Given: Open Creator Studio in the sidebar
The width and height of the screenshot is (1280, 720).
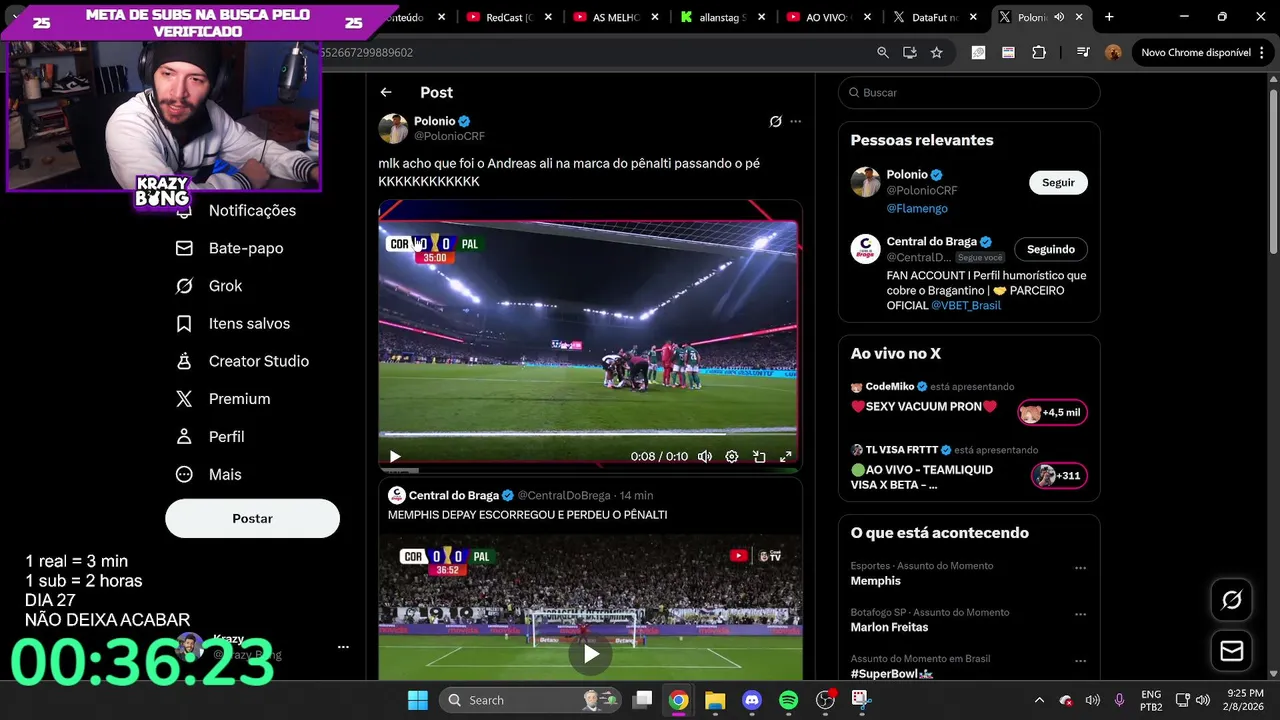Looking at the screenshot, I should point(243,361).
